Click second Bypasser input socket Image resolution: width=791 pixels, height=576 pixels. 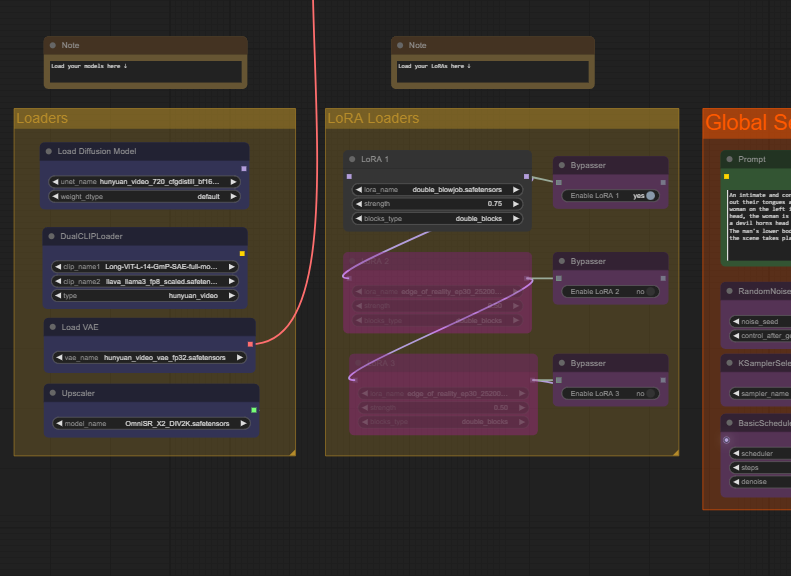[x=558, y=278]
